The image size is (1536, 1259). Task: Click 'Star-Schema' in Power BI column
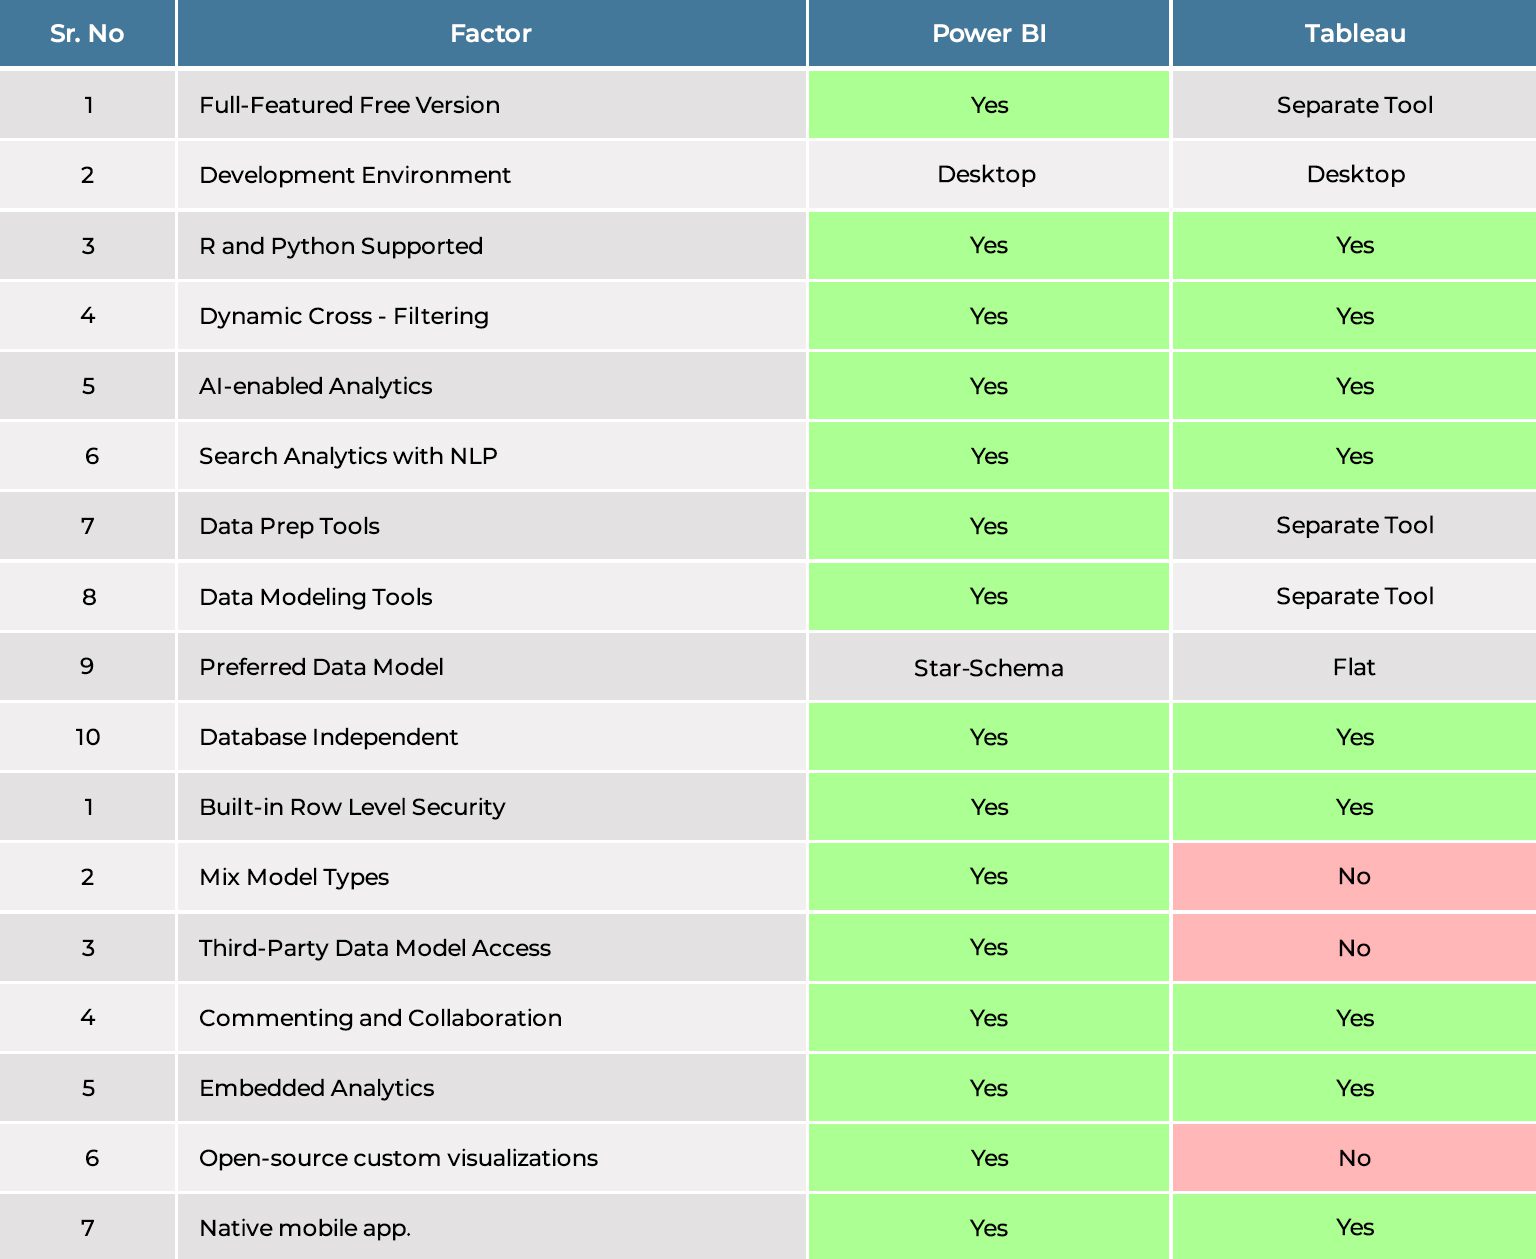coord(989,668)
